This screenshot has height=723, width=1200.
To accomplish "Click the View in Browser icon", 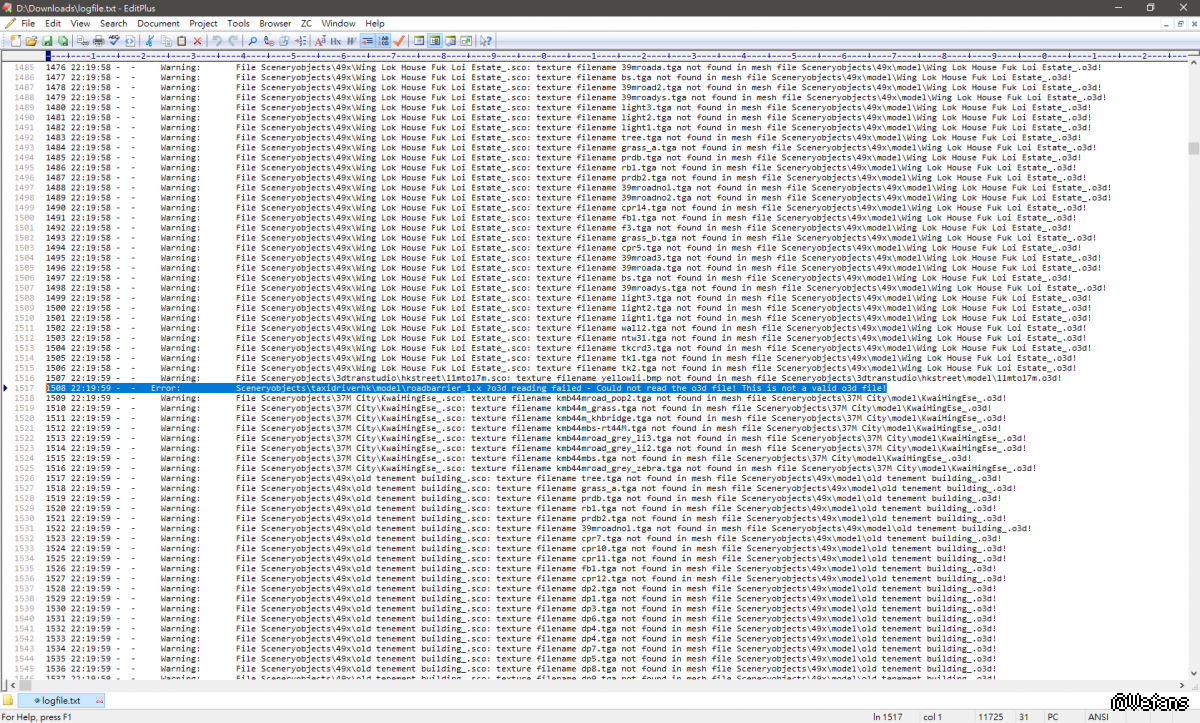I will (130, 40).
